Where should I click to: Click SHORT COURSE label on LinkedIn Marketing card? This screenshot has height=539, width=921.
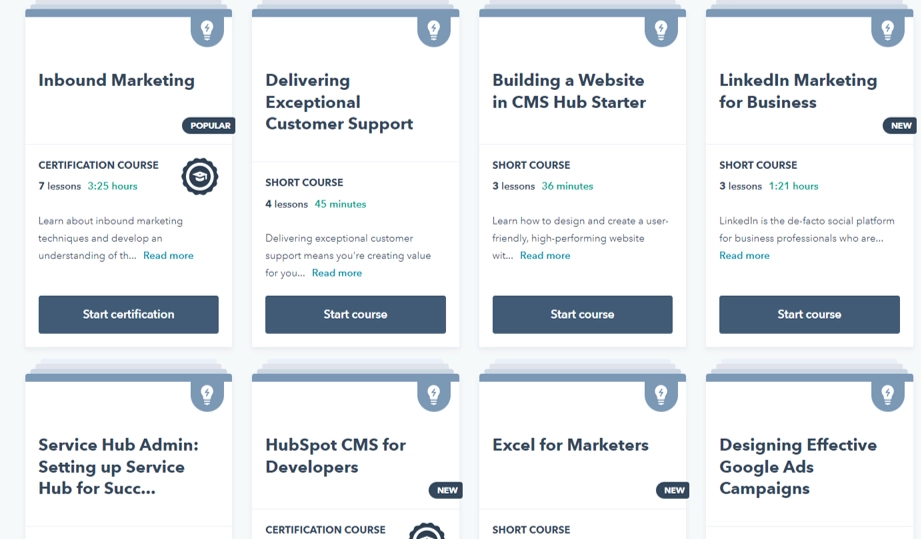click(758, 166)
